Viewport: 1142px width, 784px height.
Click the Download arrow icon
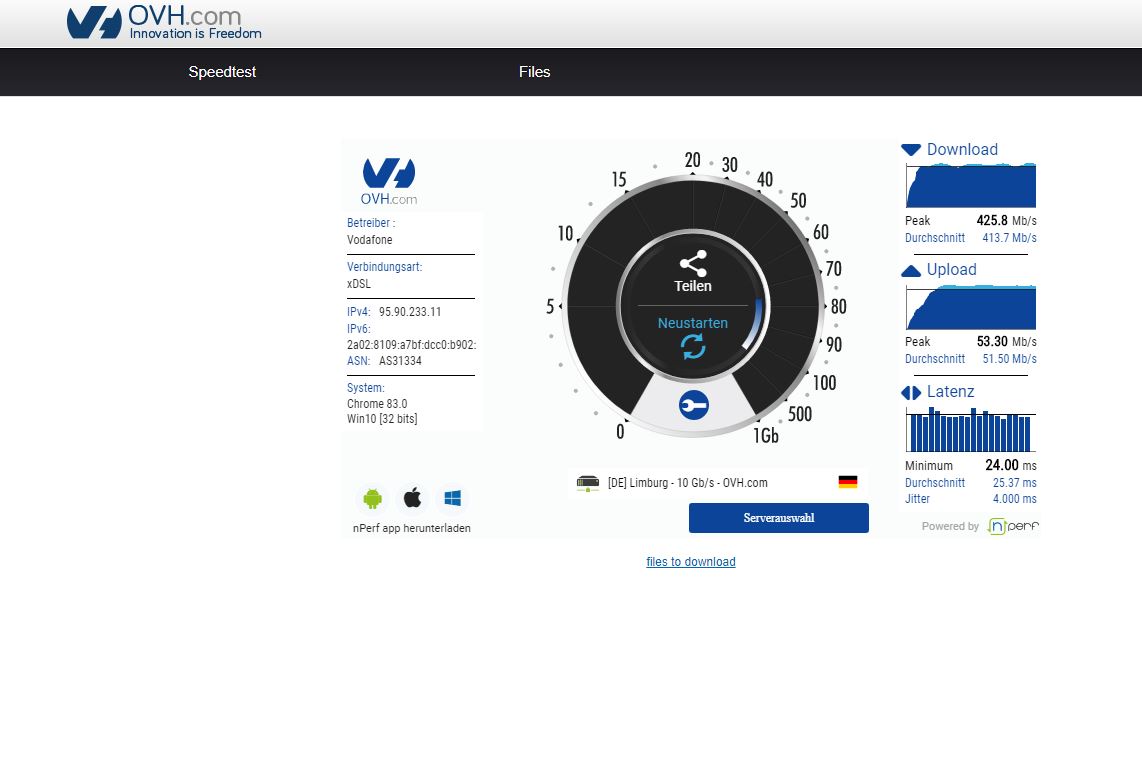coord(910,149)
